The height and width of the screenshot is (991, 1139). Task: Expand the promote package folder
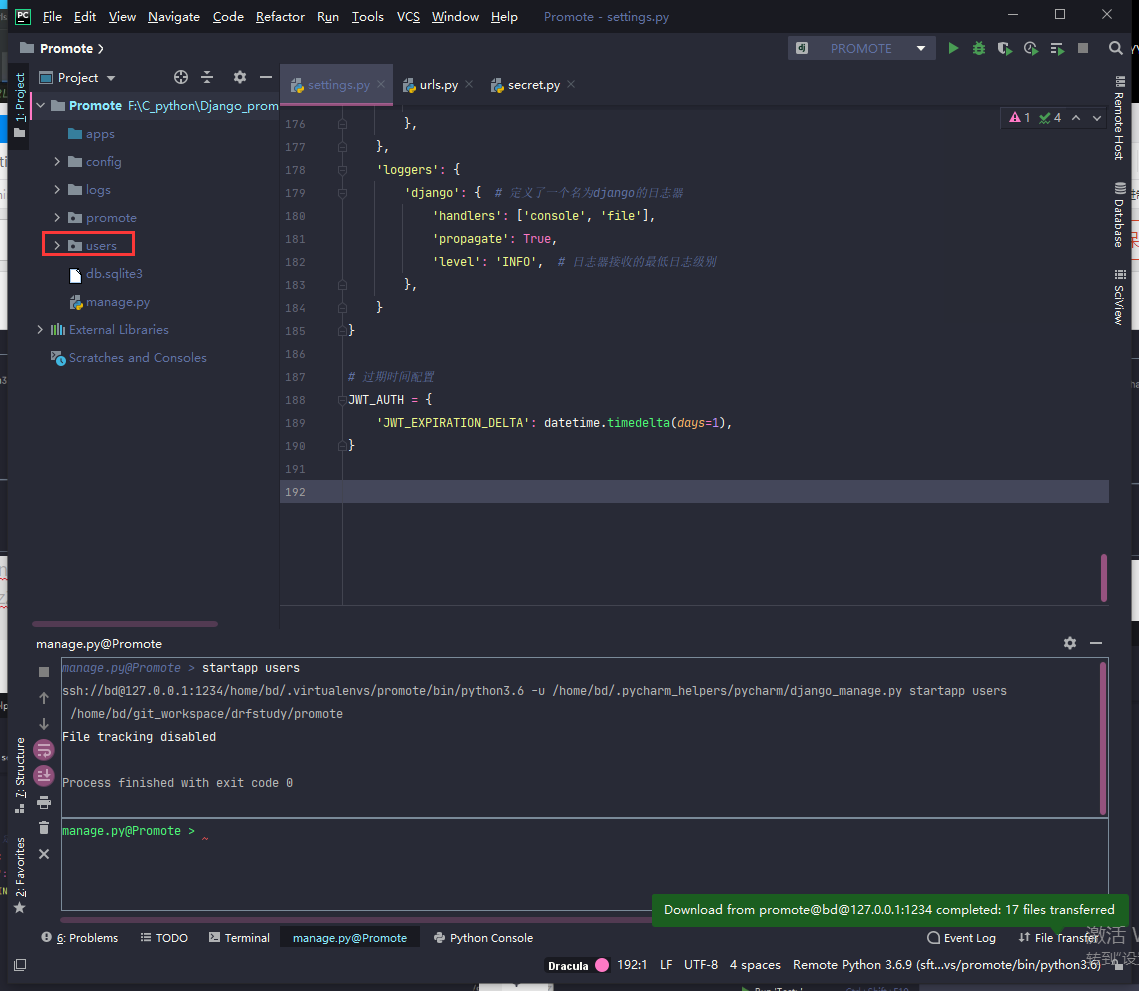coord(57,217)
